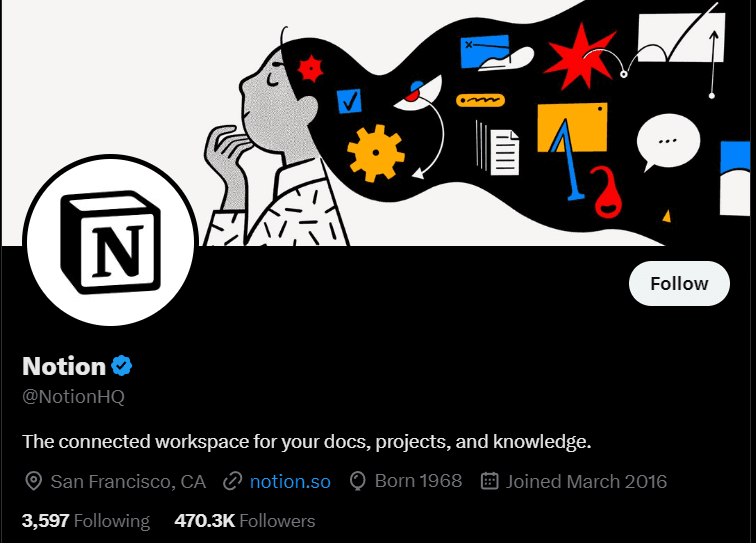
Task: Click the speech bubble in banner
Action: pyautogui.click(x=667, y=143)
